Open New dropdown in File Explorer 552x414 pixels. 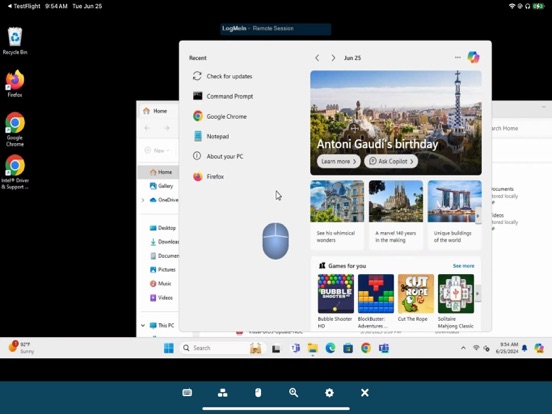click(x=157, y=150)
